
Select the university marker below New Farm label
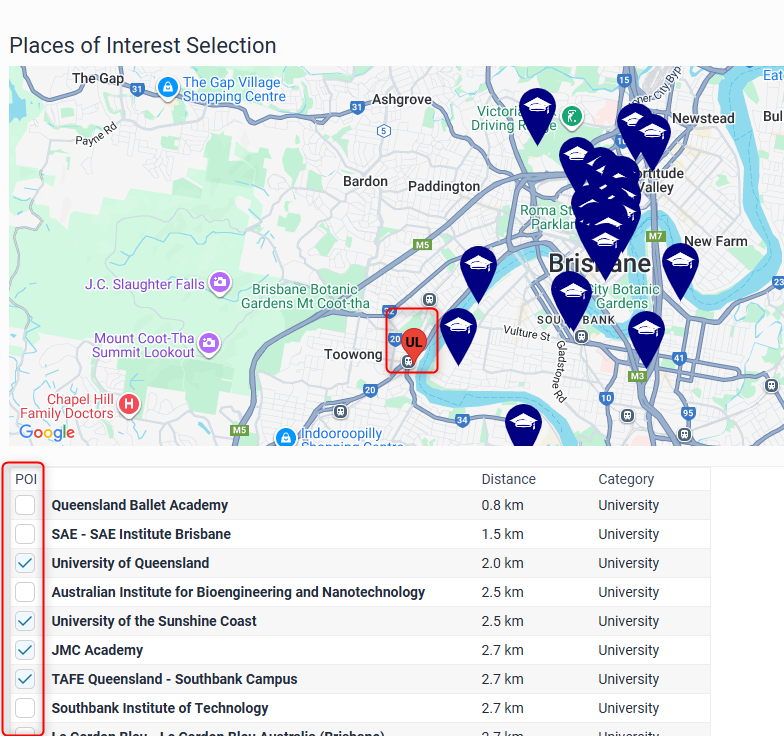click(x=680, y=264)
